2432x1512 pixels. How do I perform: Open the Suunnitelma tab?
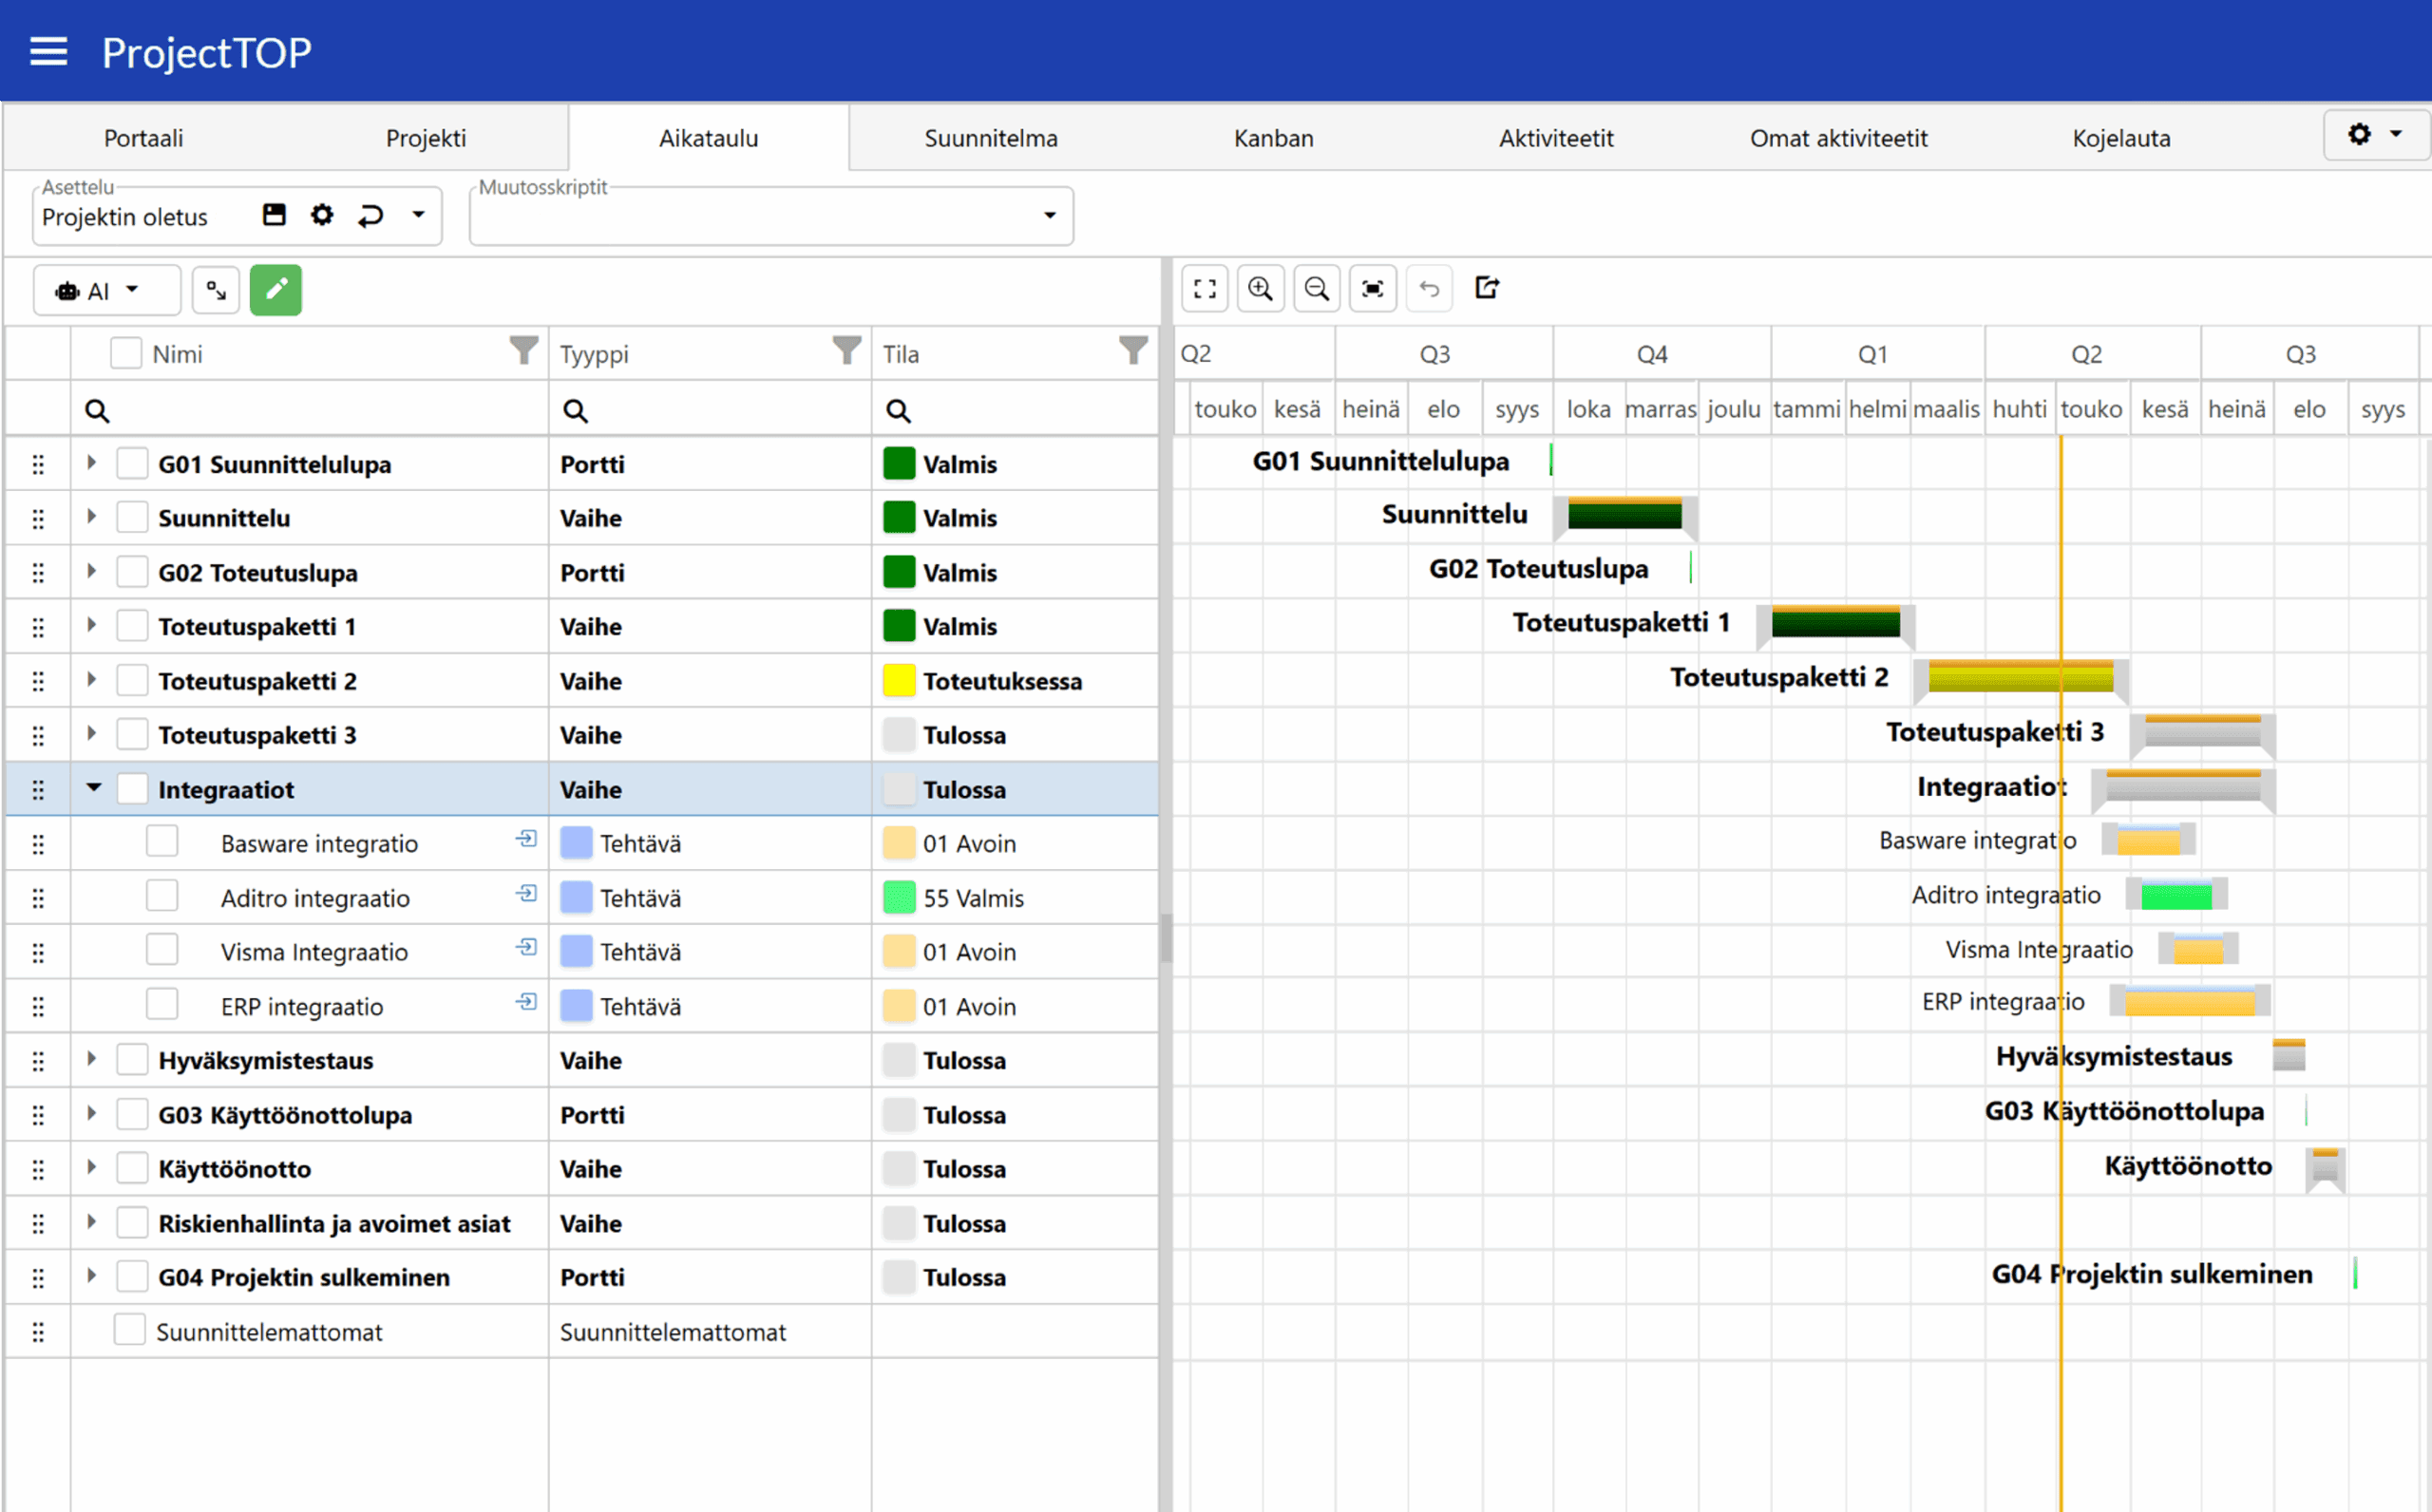click(x=990, y=138)
